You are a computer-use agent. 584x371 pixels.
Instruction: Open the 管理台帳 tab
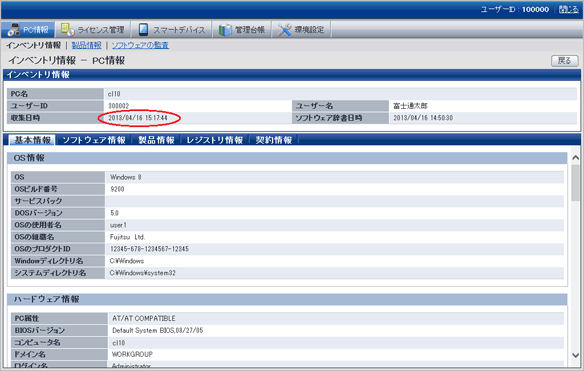click(x=242, y=29)
